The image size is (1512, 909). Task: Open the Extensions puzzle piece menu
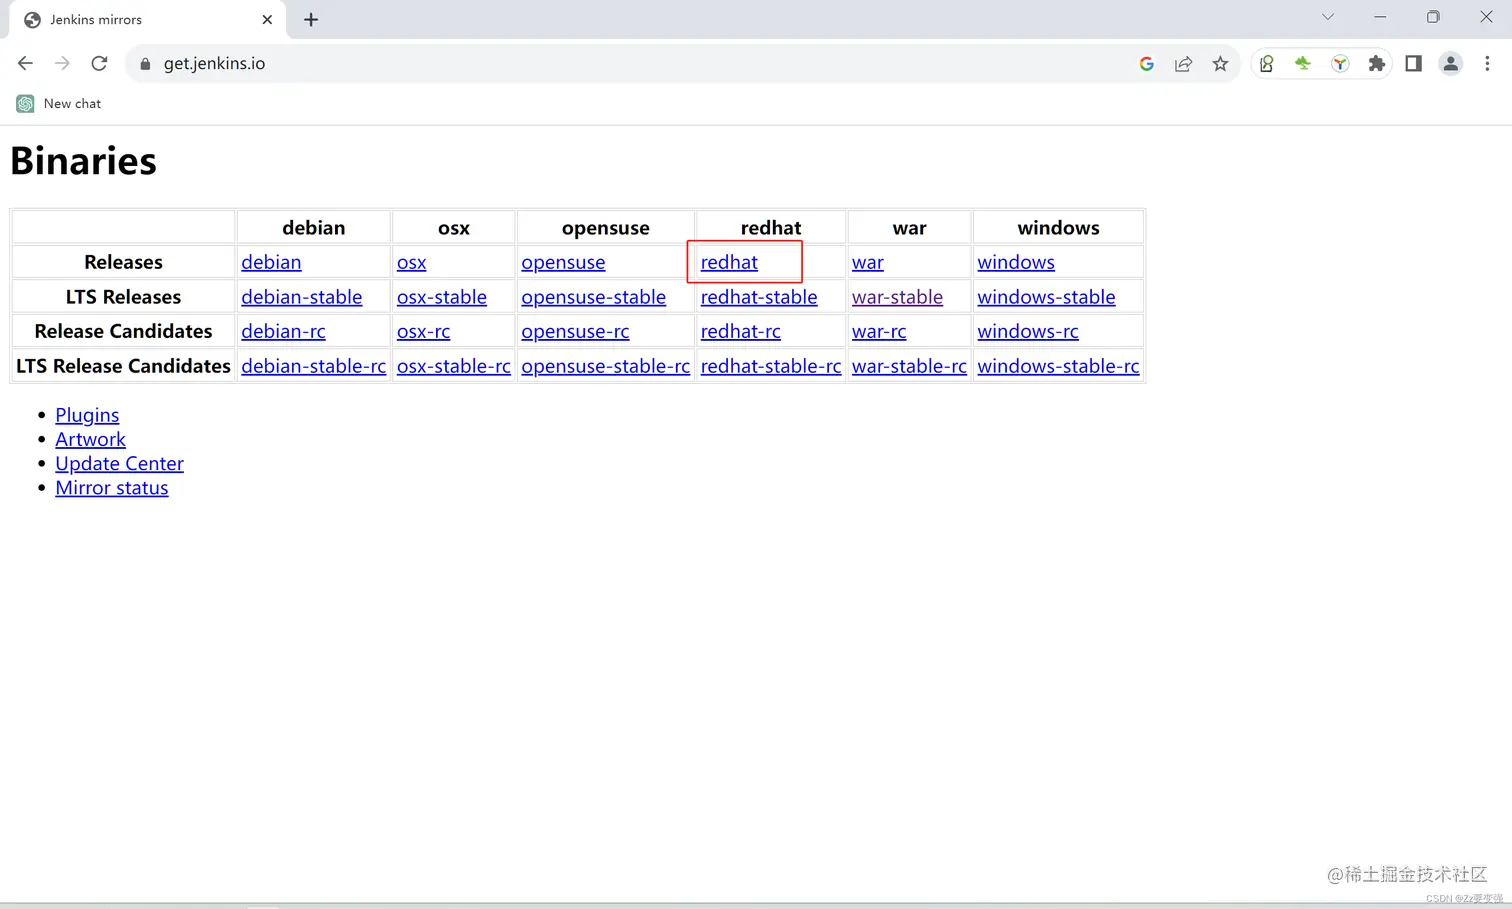click(x=1377, y=64)
